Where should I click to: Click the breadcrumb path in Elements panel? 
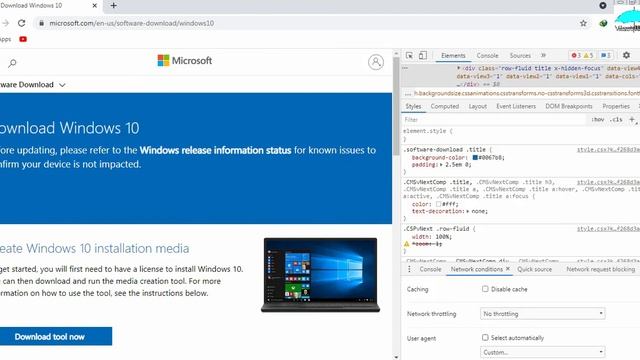pyautogui.click(x=527, y=93)
